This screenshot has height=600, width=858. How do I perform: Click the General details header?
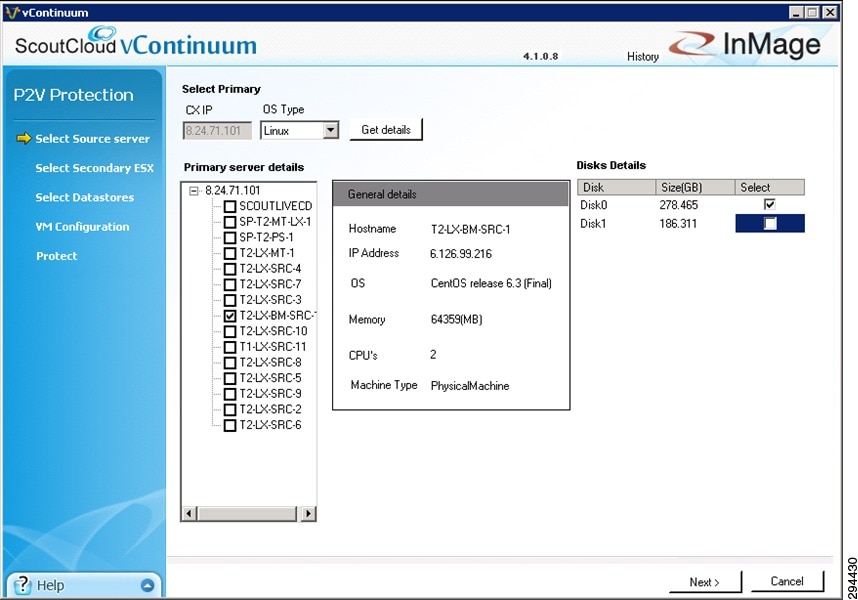451,194
